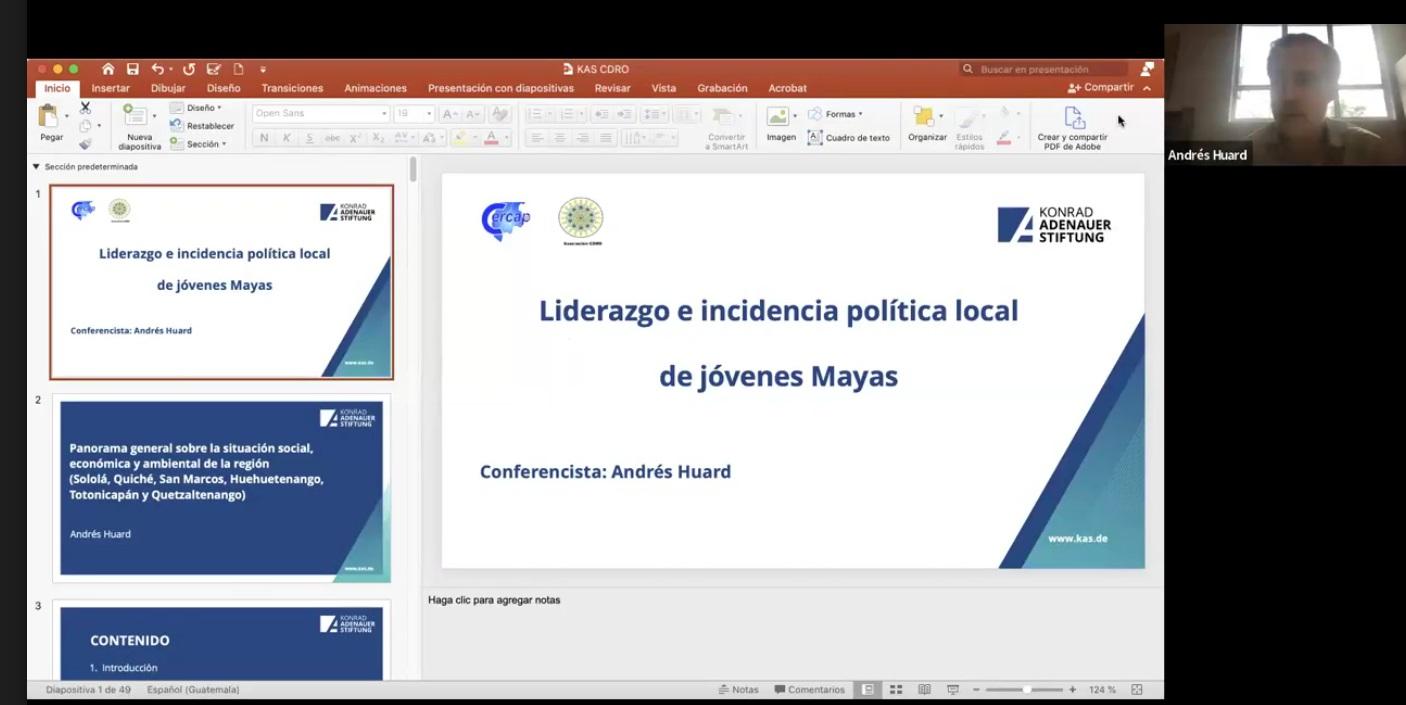Click the fit slide to window icon
This screenshot has height=705, width=1406.
[x=1137, y=690]
